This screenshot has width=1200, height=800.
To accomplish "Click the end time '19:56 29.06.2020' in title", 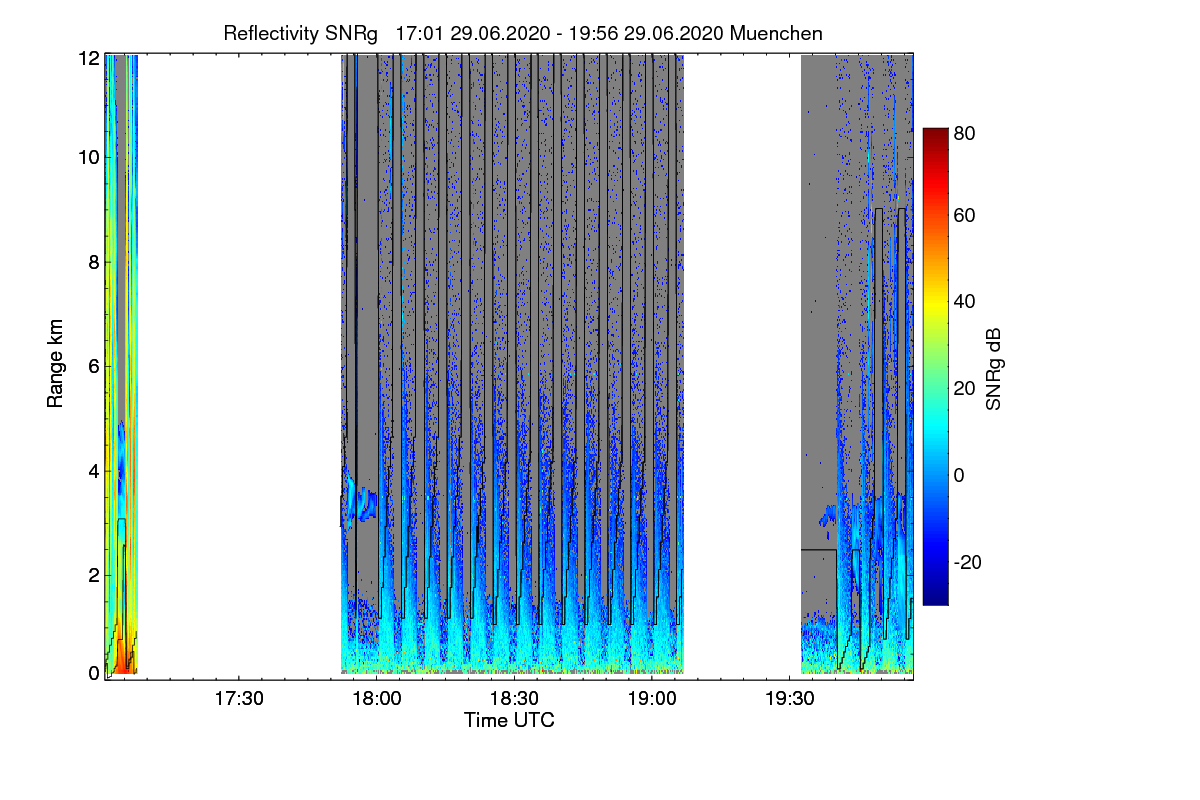I will (x=645, y=33).
